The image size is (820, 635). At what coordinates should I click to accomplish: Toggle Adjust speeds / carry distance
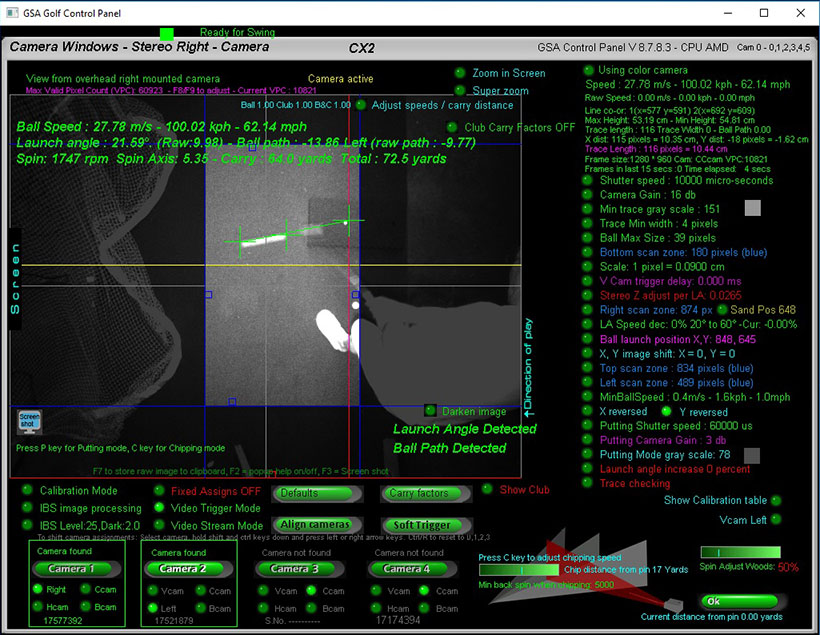click(x=360, y=105)
